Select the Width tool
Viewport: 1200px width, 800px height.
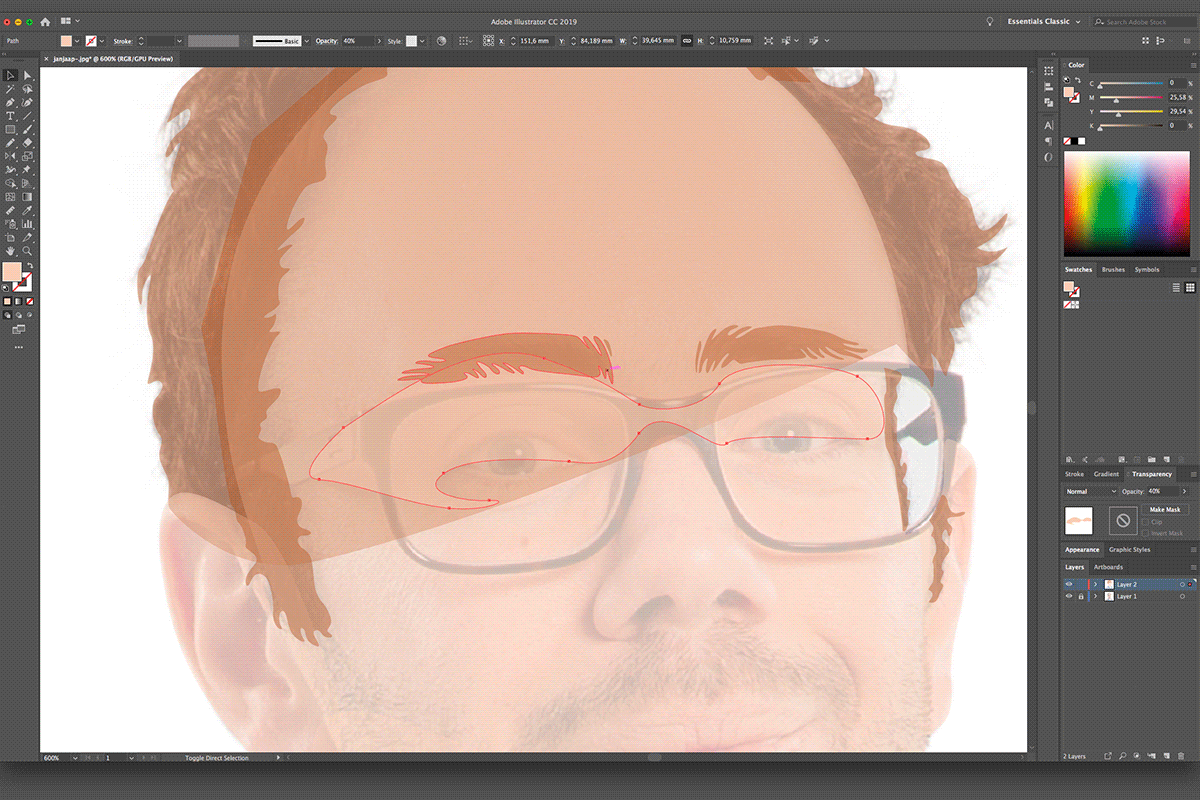click(x=10, y=170)
